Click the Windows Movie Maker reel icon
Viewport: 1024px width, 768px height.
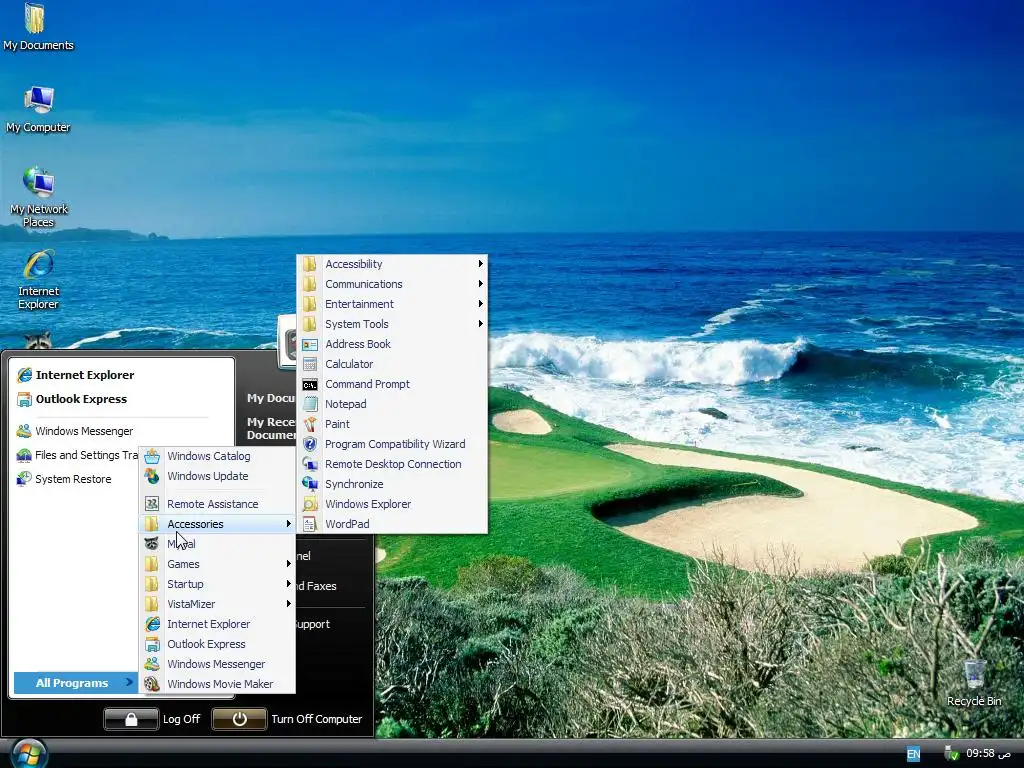pyautogui.click(x=152, y=684)
